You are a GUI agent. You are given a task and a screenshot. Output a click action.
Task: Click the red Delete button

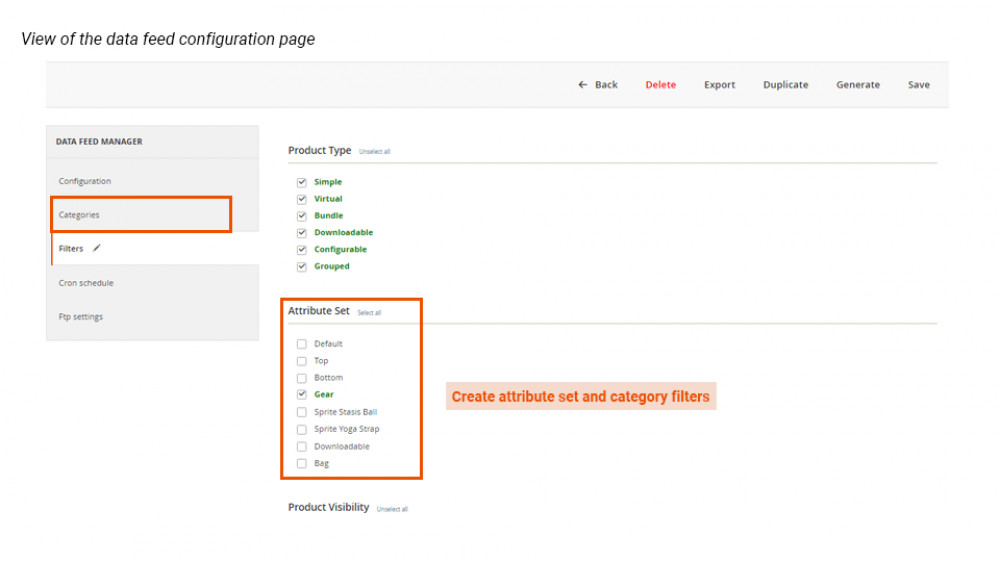coord(660,85)
